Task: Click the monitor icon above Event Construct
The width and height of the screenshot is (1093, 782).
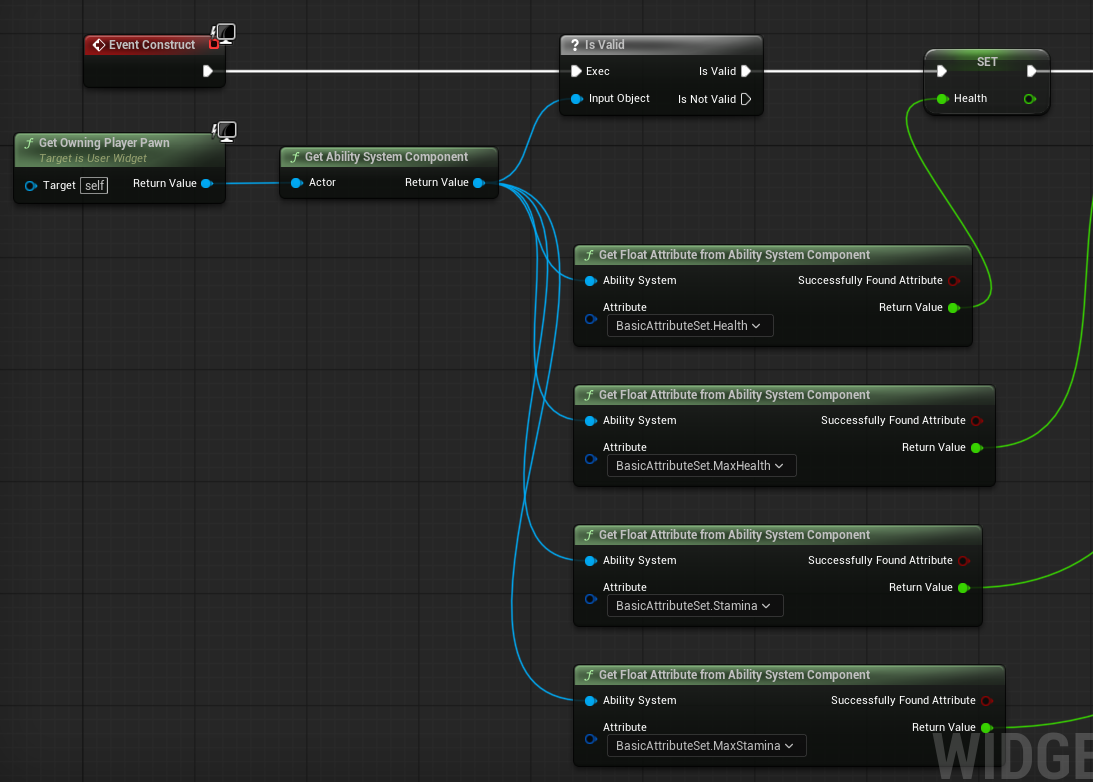Action: 224,33
